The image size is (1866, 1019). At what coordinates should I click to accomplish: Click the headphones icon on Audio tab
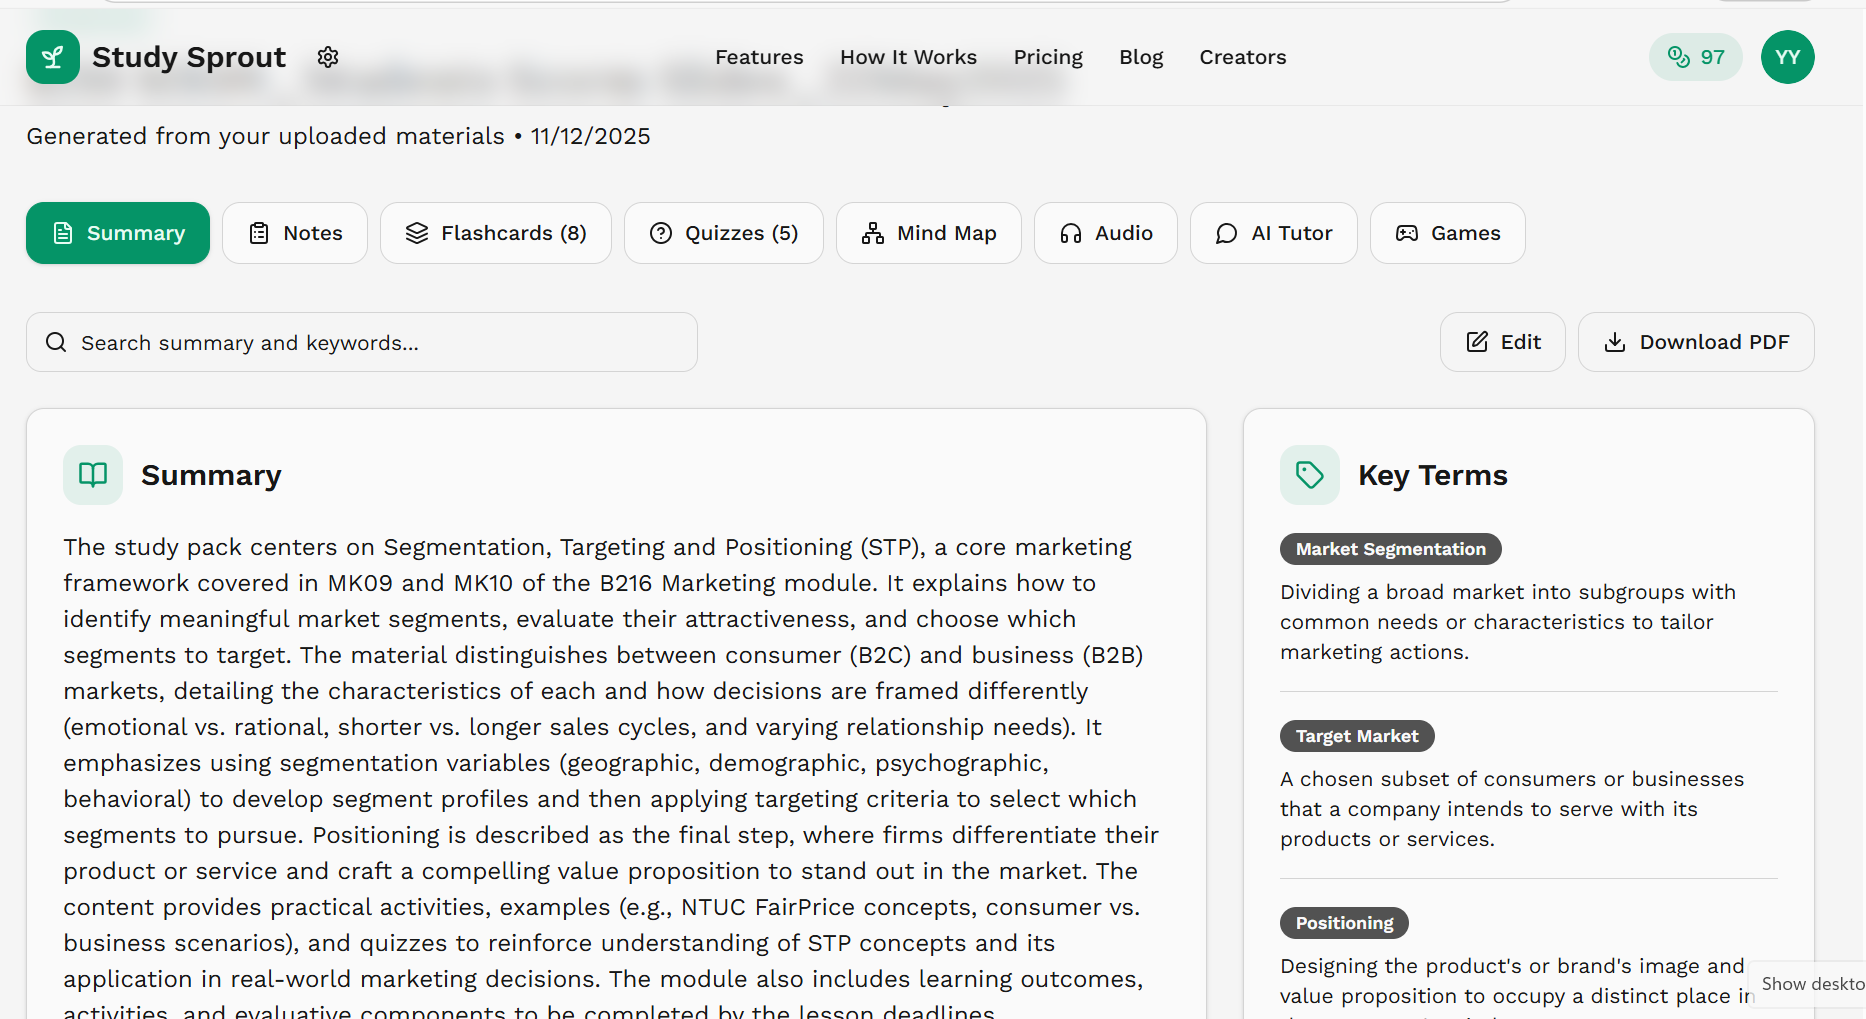pos(1071,233)
